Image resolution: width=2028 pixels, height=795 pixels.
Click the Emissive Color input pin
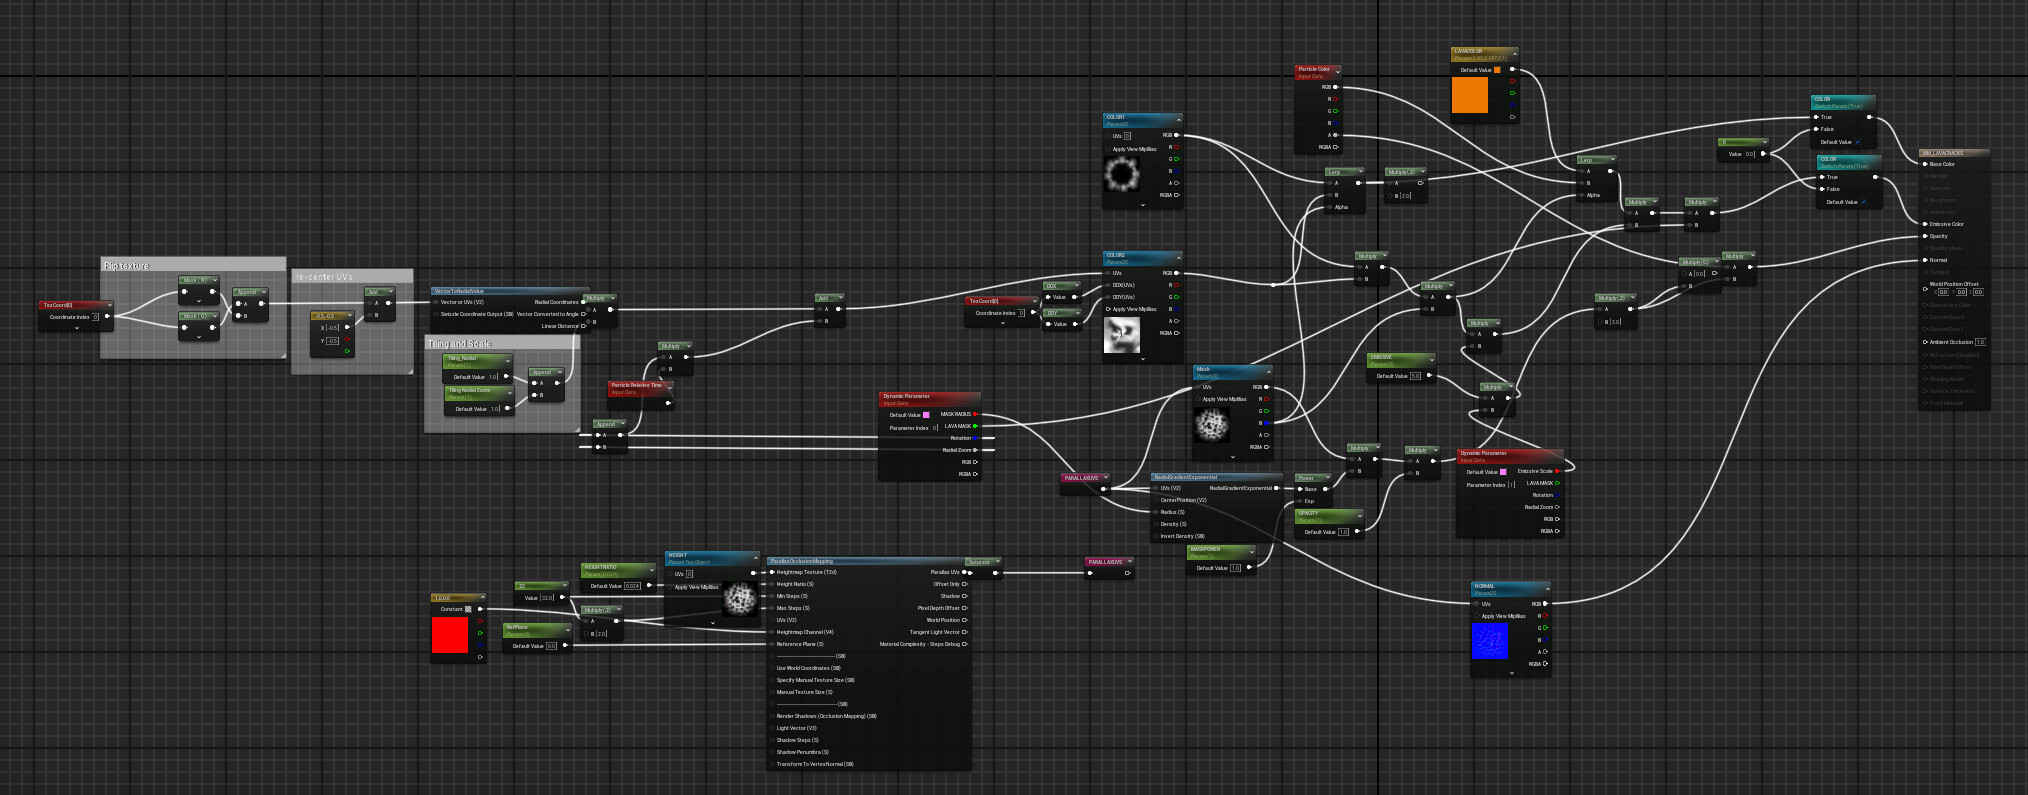pyautogui.click(x=1925, y=224)
